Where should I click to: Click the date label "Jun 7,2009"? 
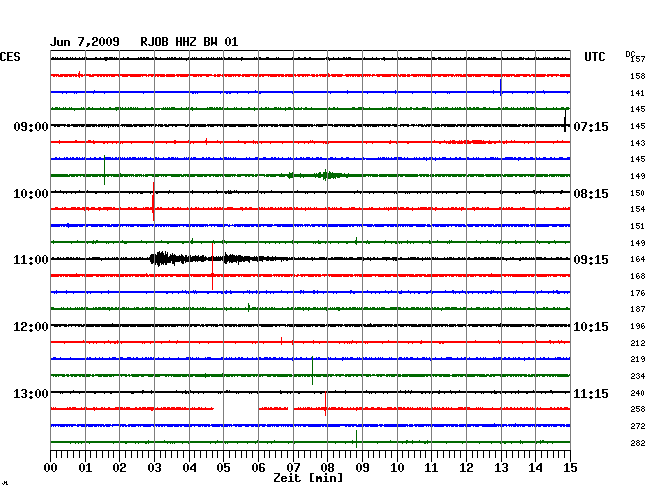(85, 42)
